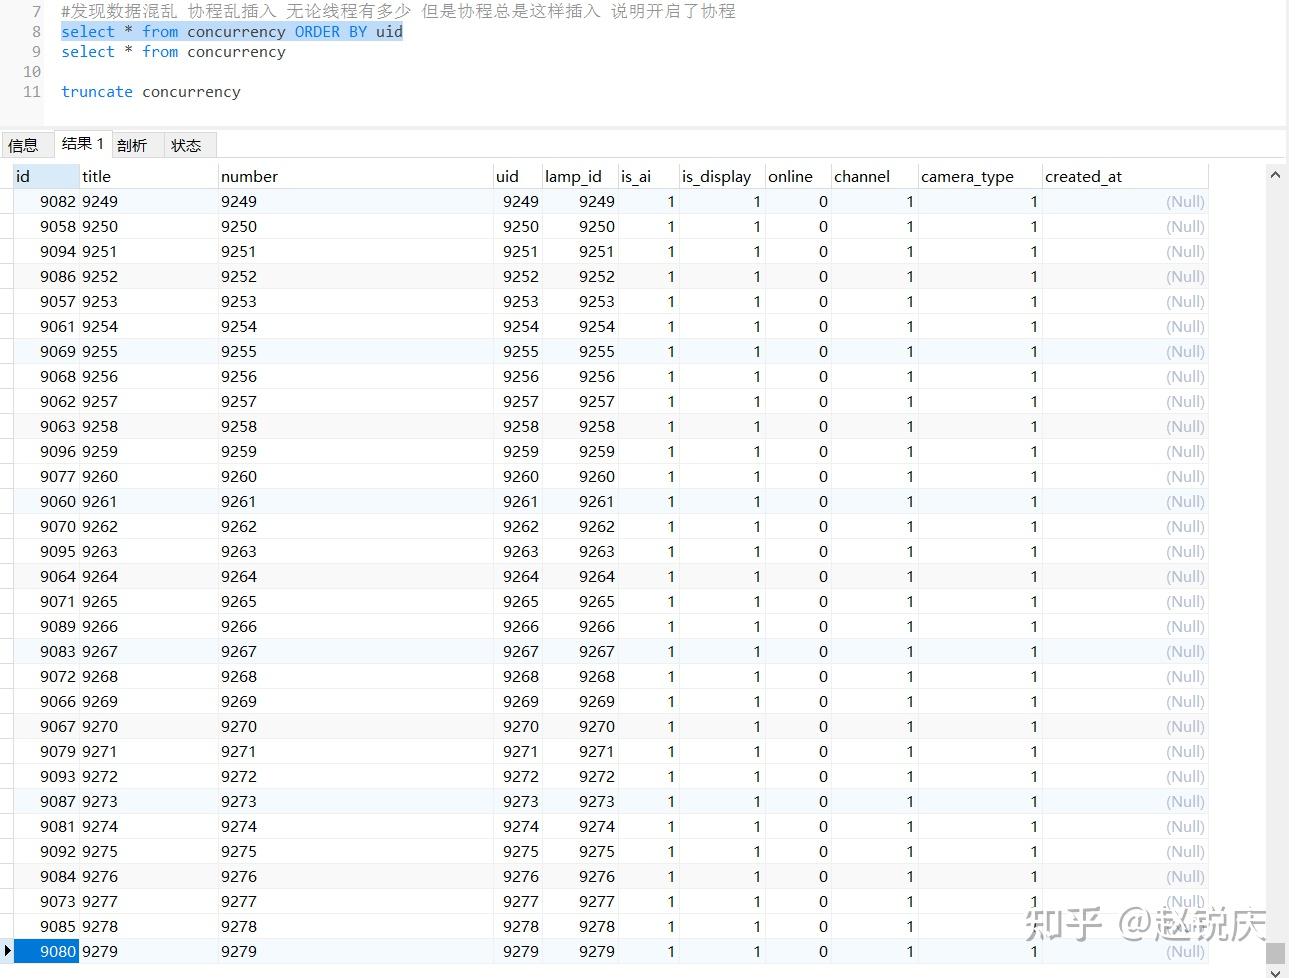Sort results by the id column header
The height and width of the screenshot is (978, 1300).
pos(22,176)
